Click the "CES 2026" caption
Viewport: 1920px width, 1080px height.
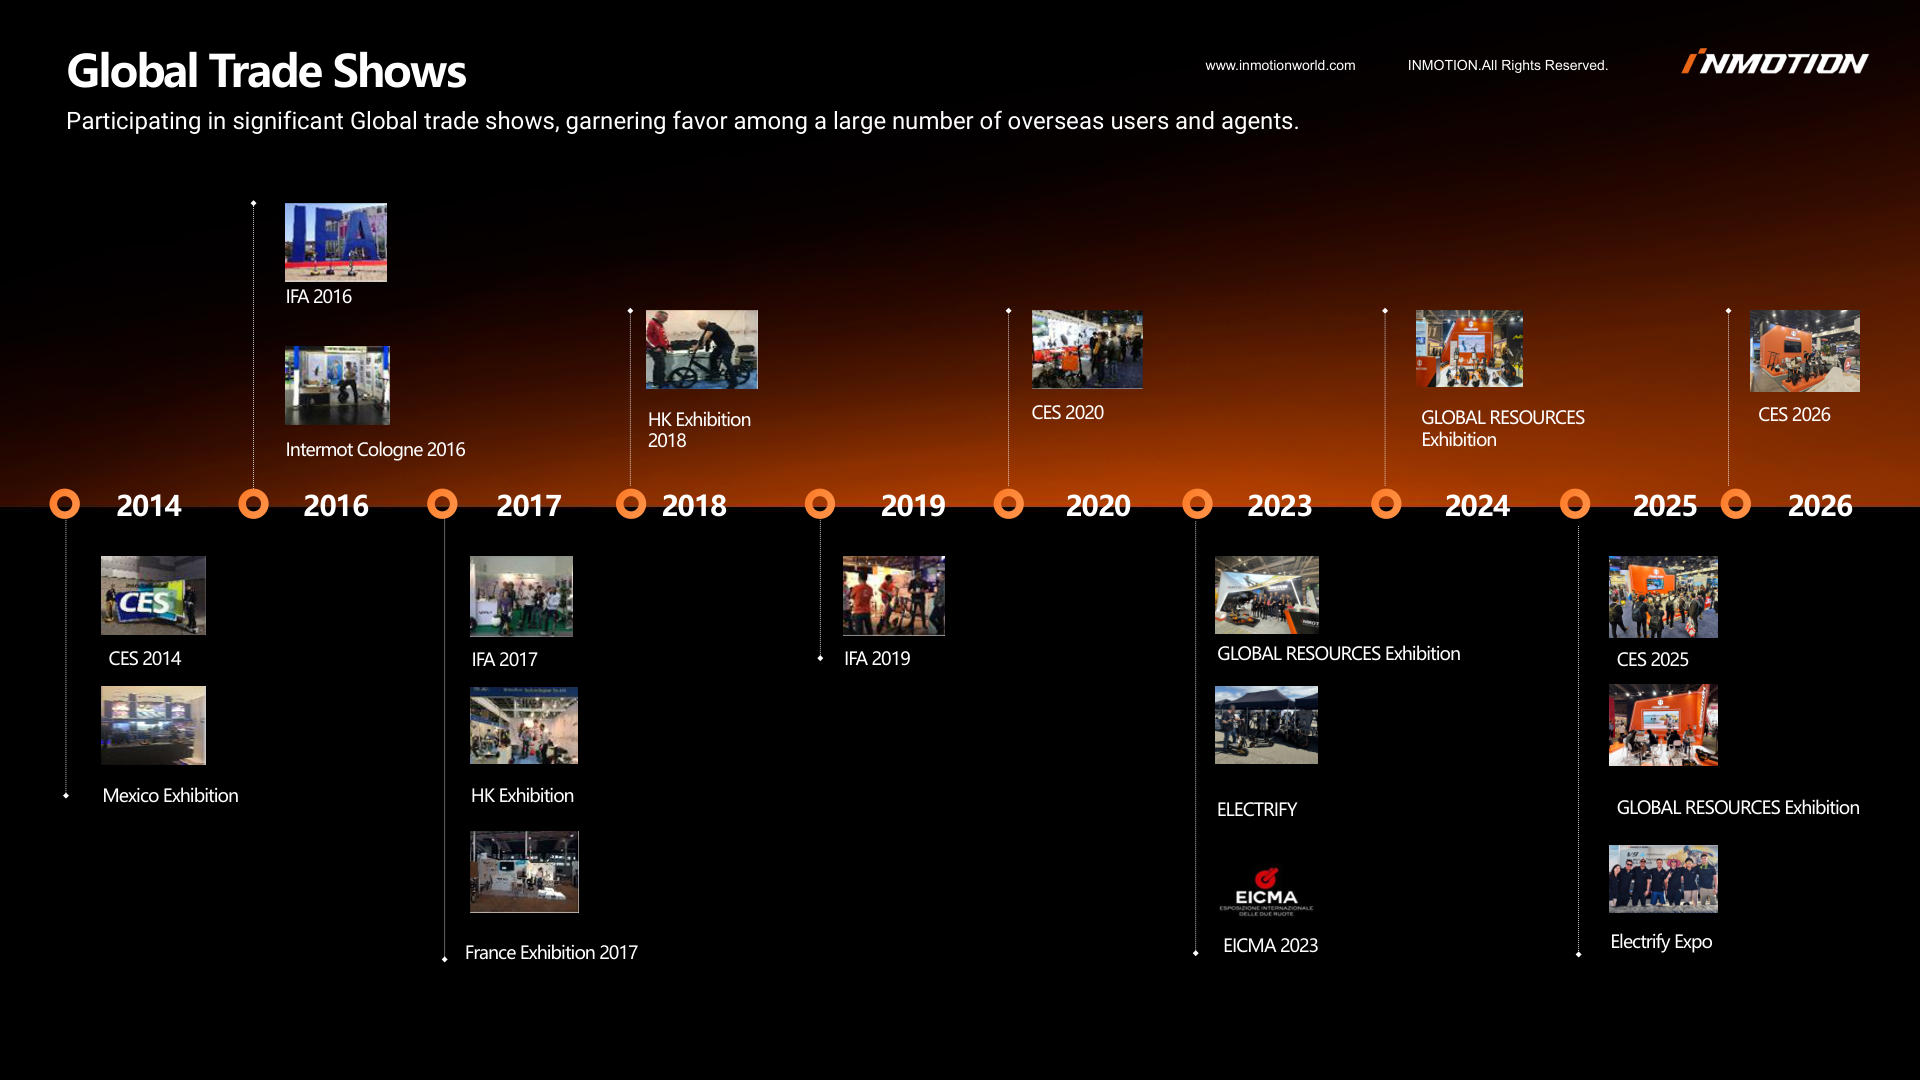[x=1794, y=415]
